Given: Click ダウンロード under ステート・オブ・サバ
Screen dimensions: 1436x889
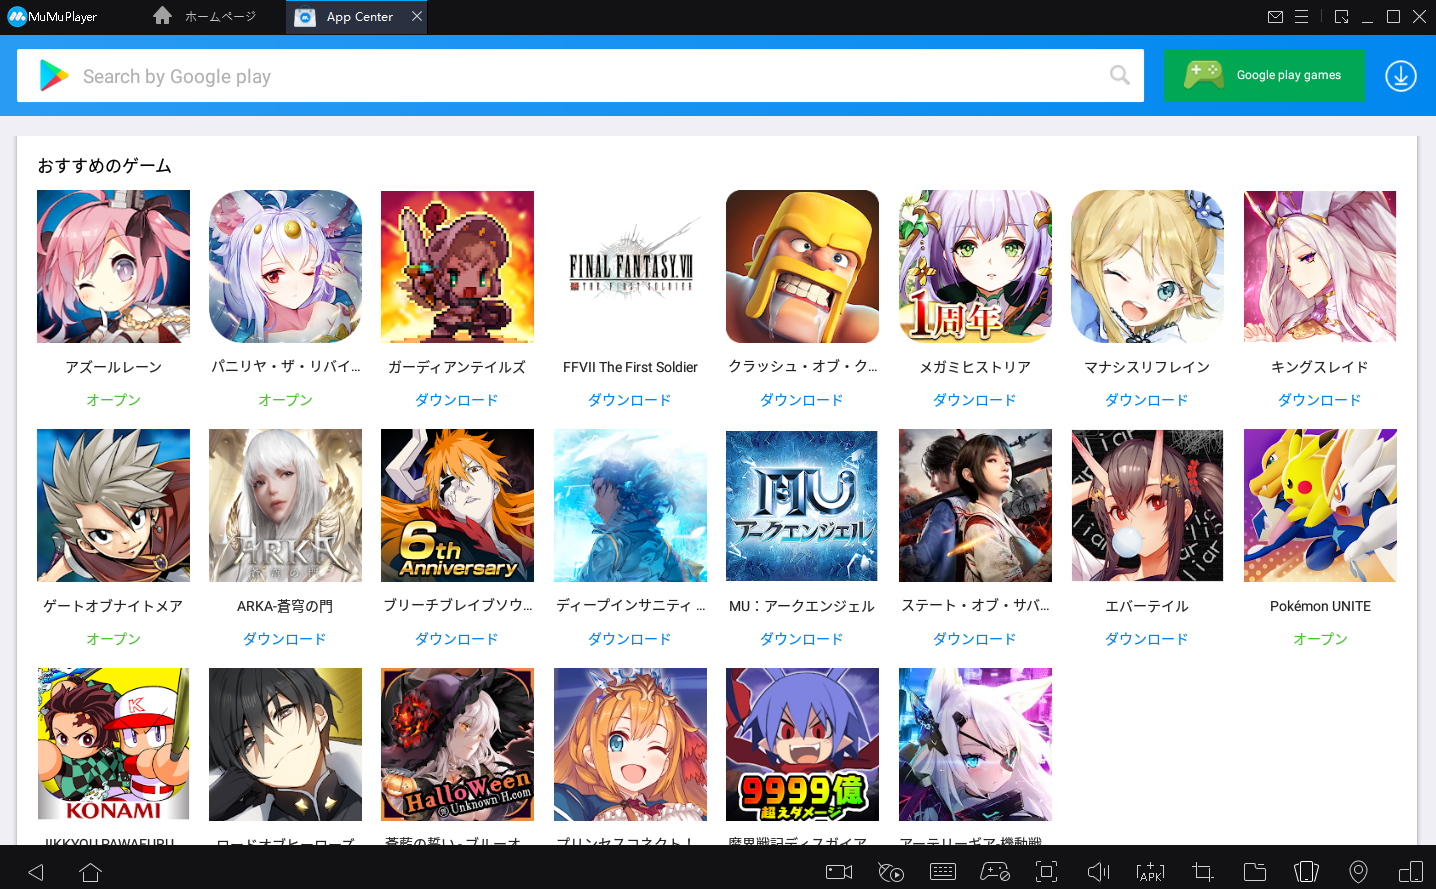Looking at the screenshot, I should pyautogui.click(x=975, y=639).
